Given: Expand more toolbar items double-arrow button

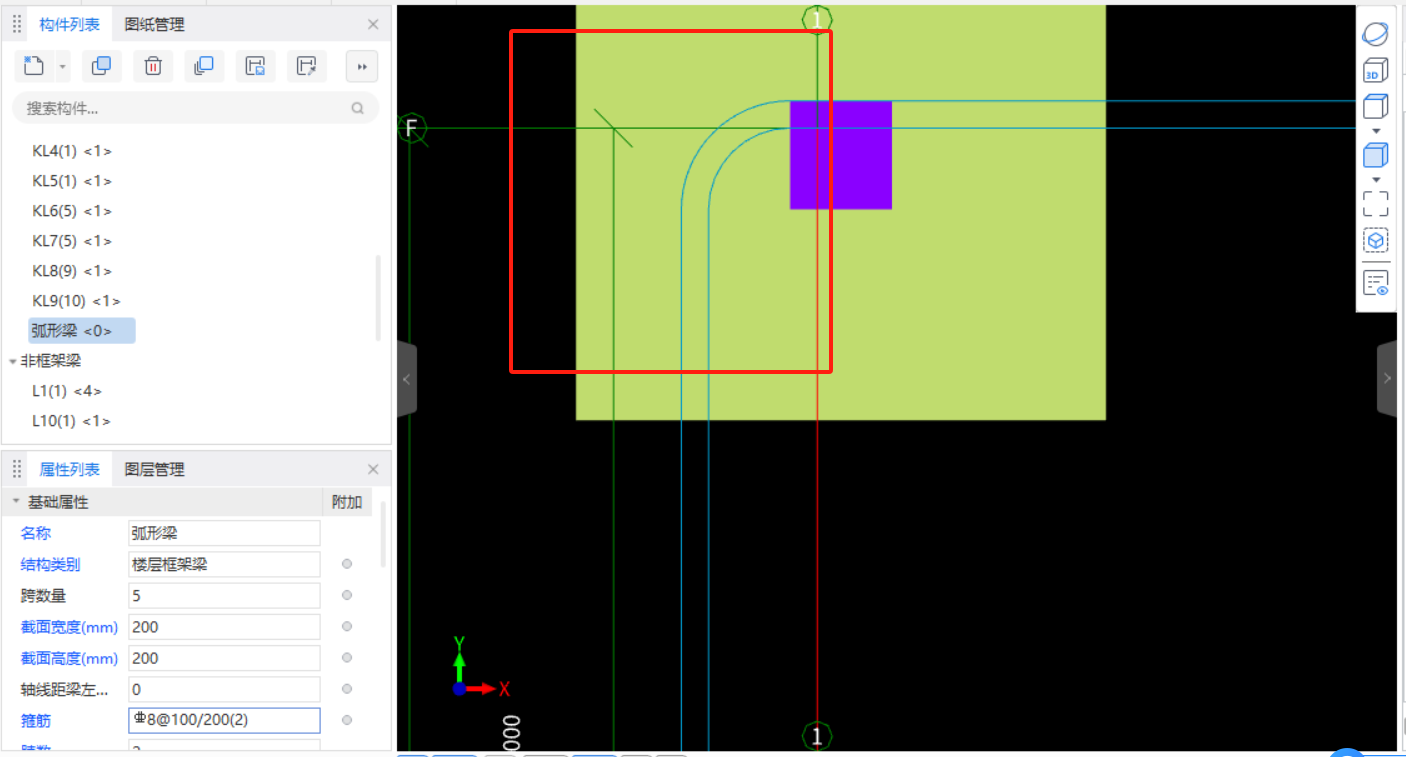Looking at the screenshot, I should 362,66.
